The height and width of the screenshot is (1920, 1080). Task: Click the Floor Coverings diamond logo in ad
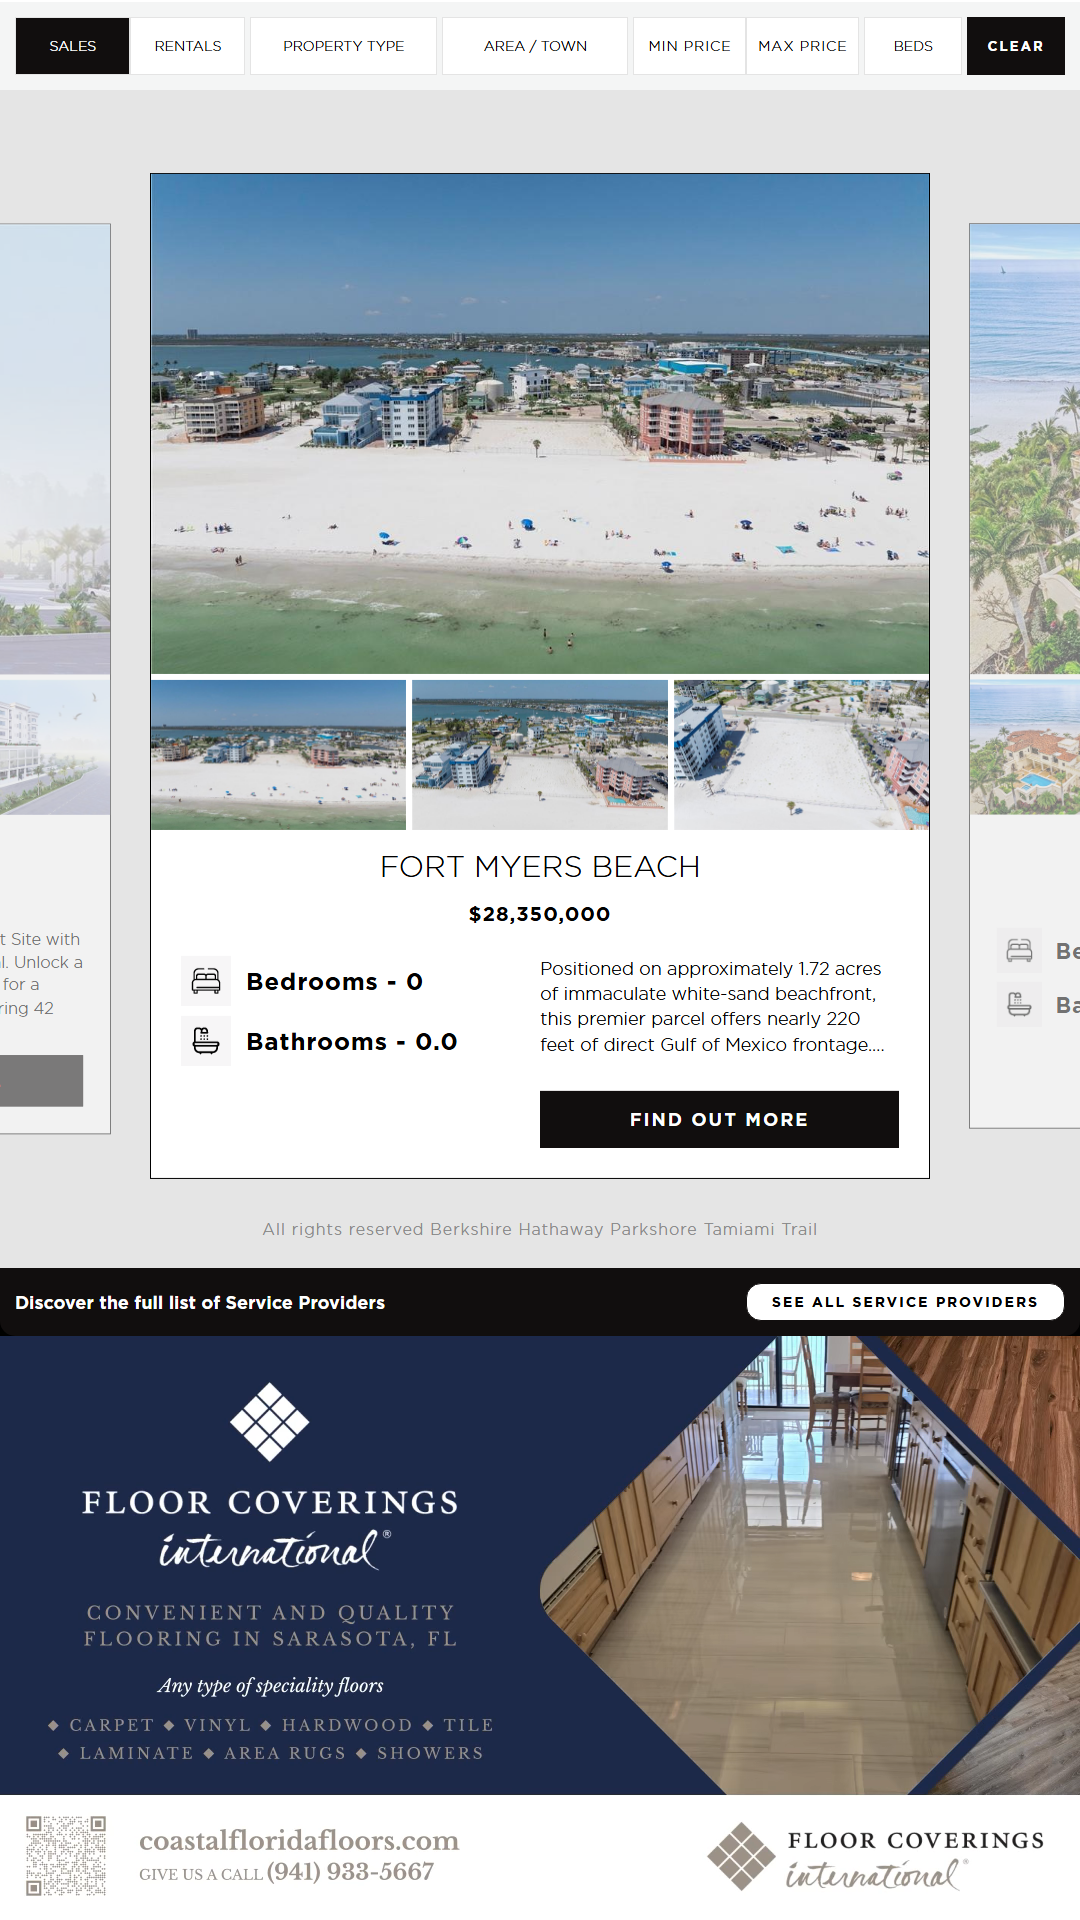click(270, 1421)
